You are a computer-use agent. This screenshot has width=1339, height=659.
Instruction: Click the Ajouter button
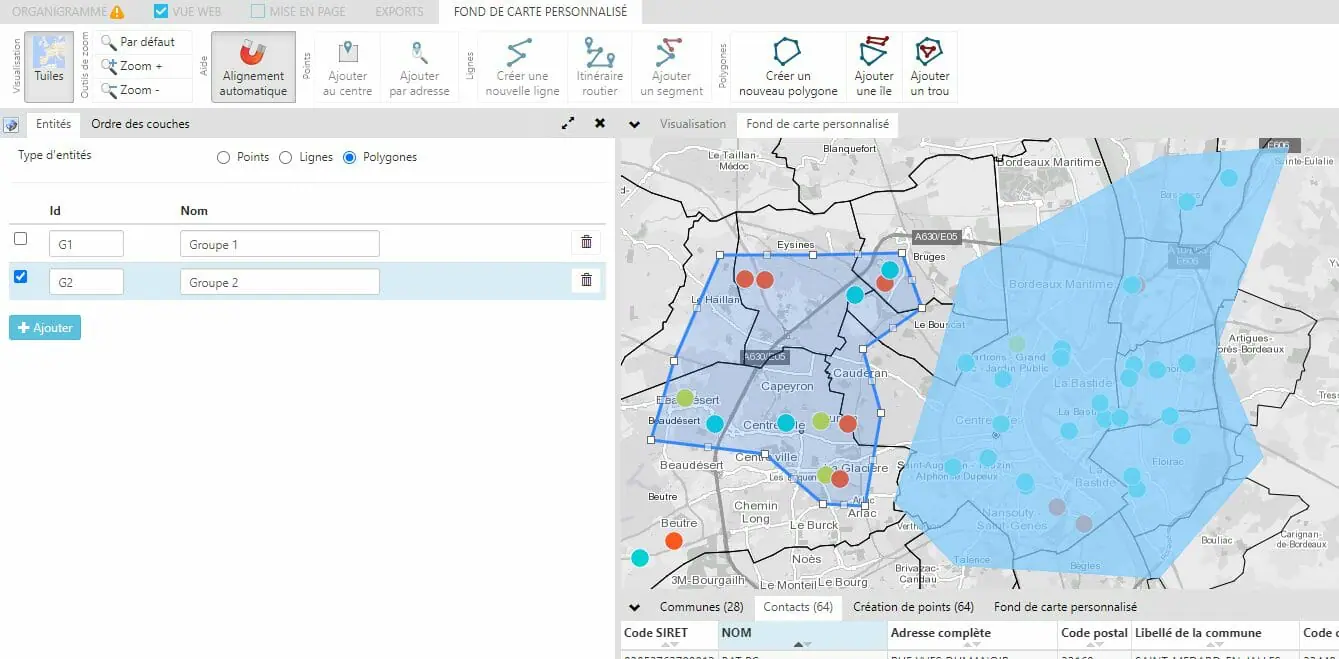click(45, 328)
